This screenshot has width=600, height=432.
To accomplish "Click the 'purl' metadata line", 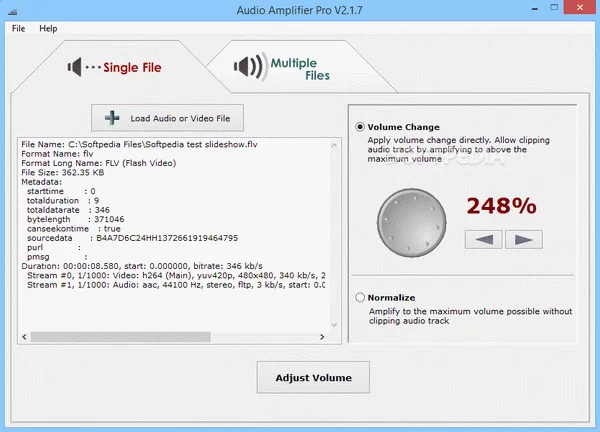I will [x=54, y=248].
